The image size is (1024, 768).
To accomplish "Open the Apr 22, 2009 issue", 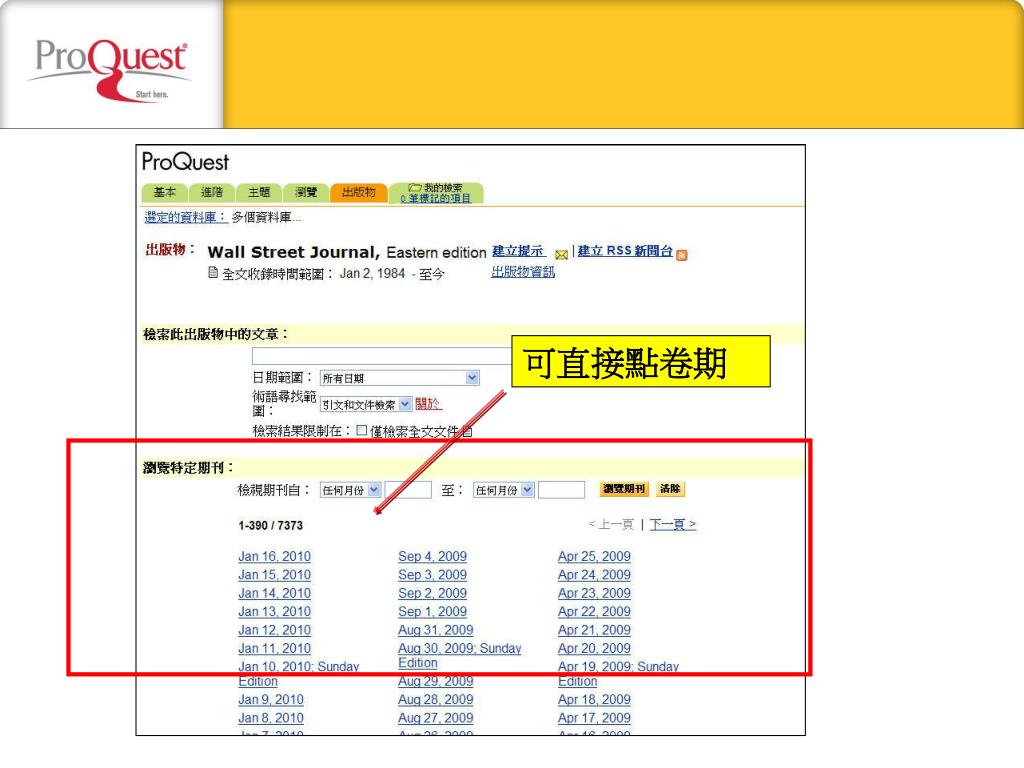I will tap(594, 611).
